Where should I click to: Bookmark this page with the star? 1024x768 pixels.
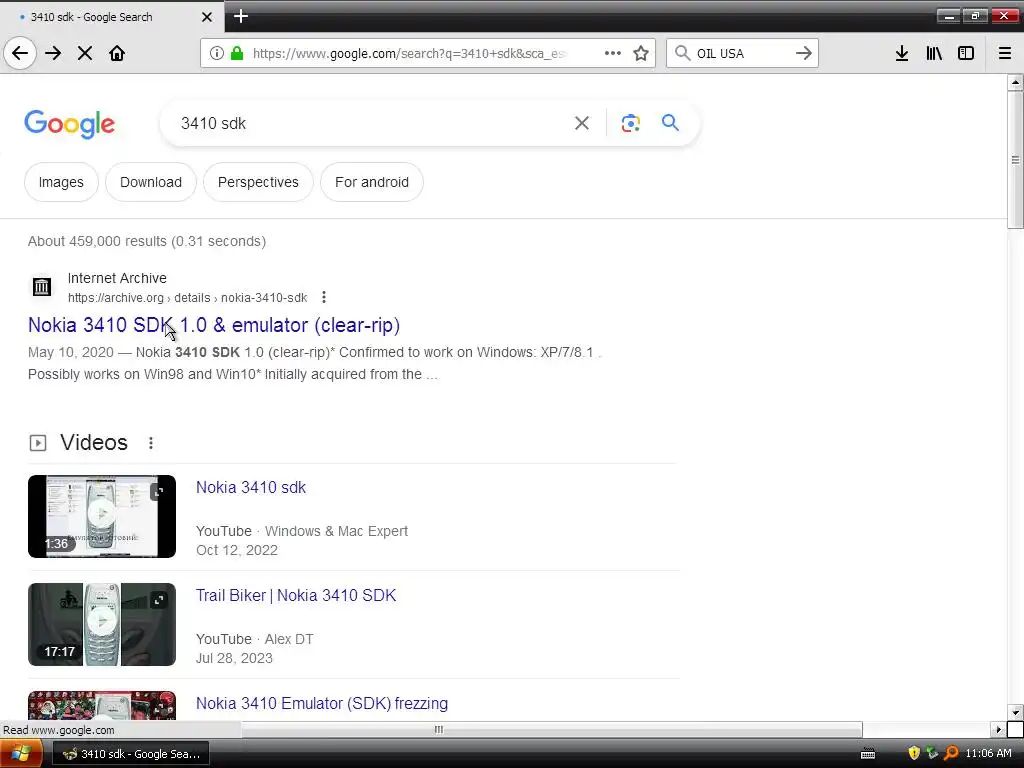click(641, 53)
